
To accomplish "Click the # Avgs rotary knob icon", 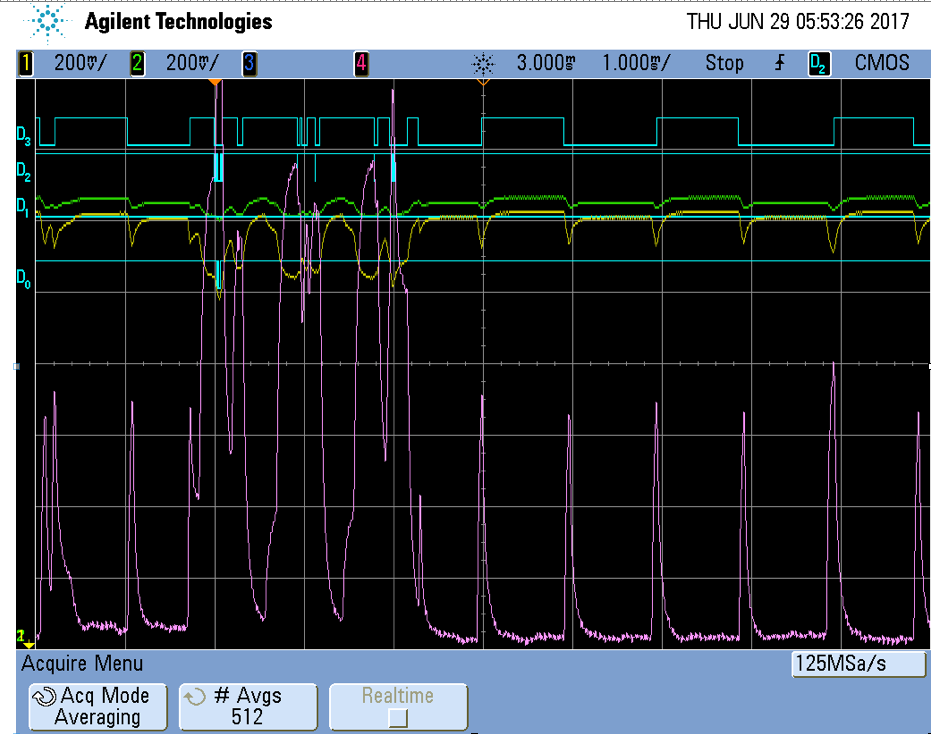I will [195, 696].
